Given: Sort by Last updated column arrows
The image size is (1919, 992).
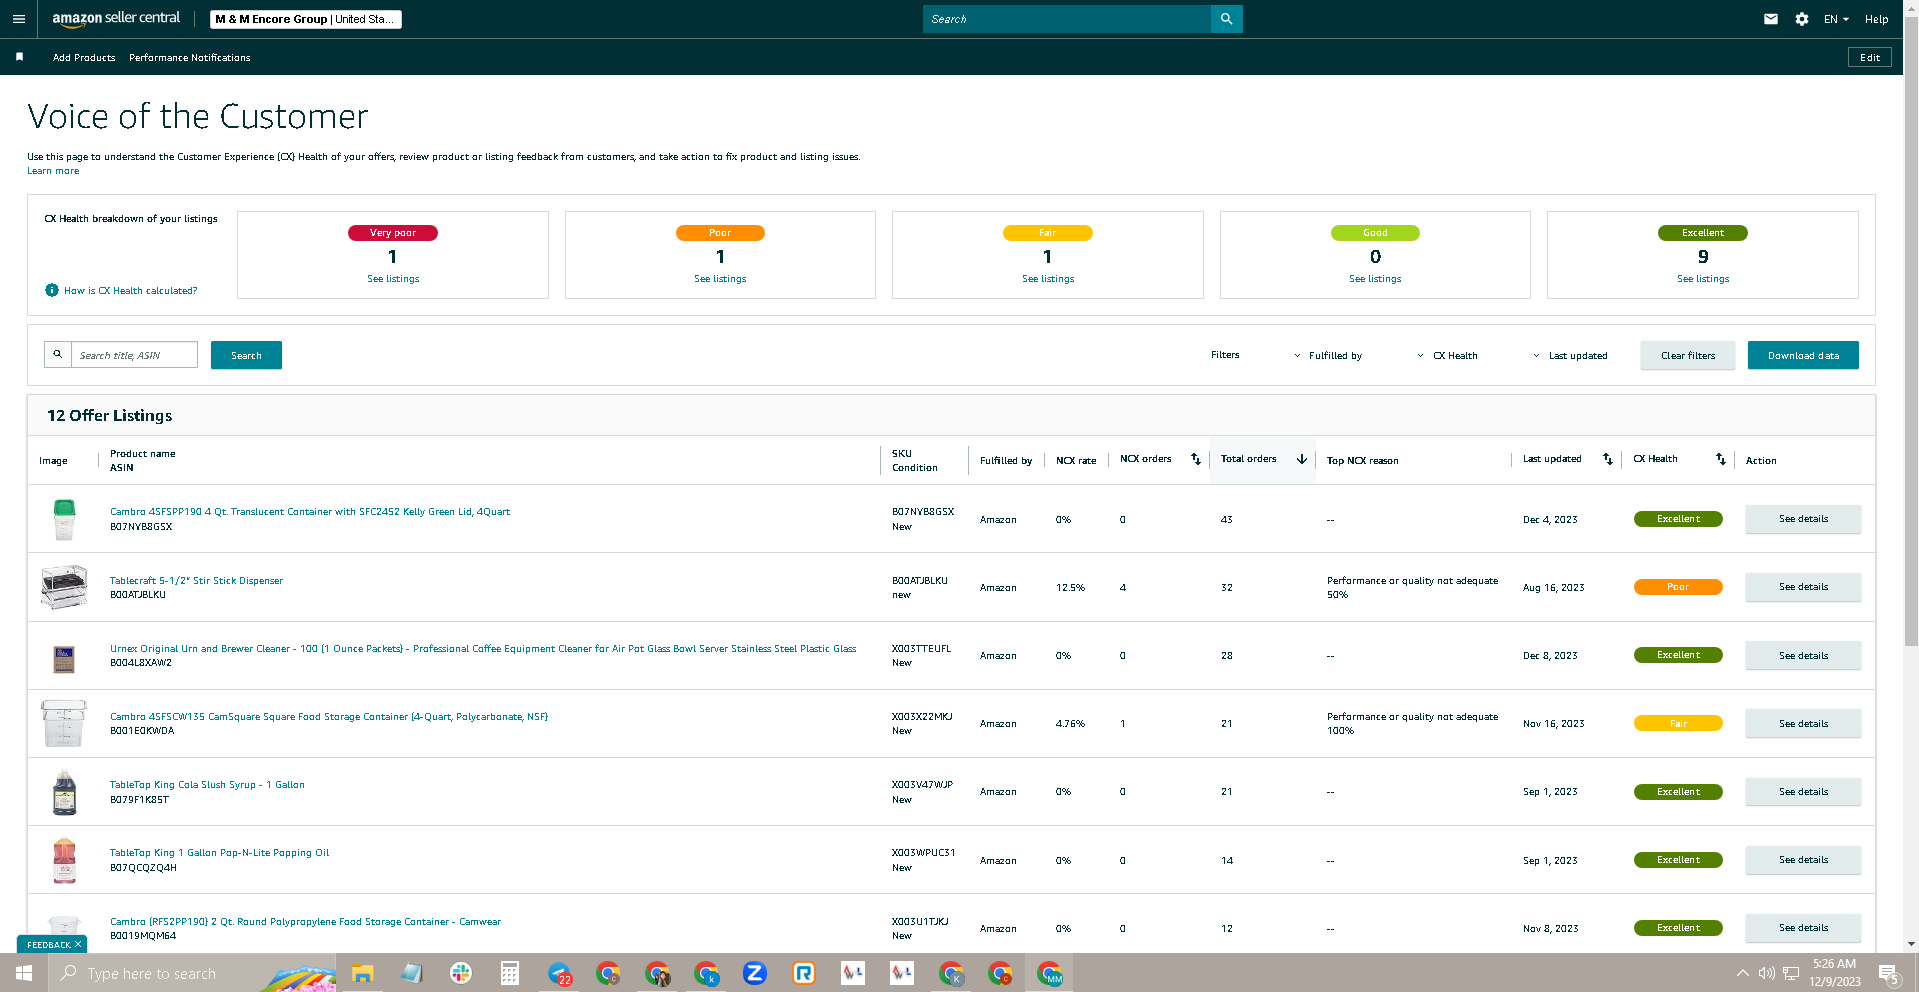Looking at the screenshot, I should click(1608, 459).
